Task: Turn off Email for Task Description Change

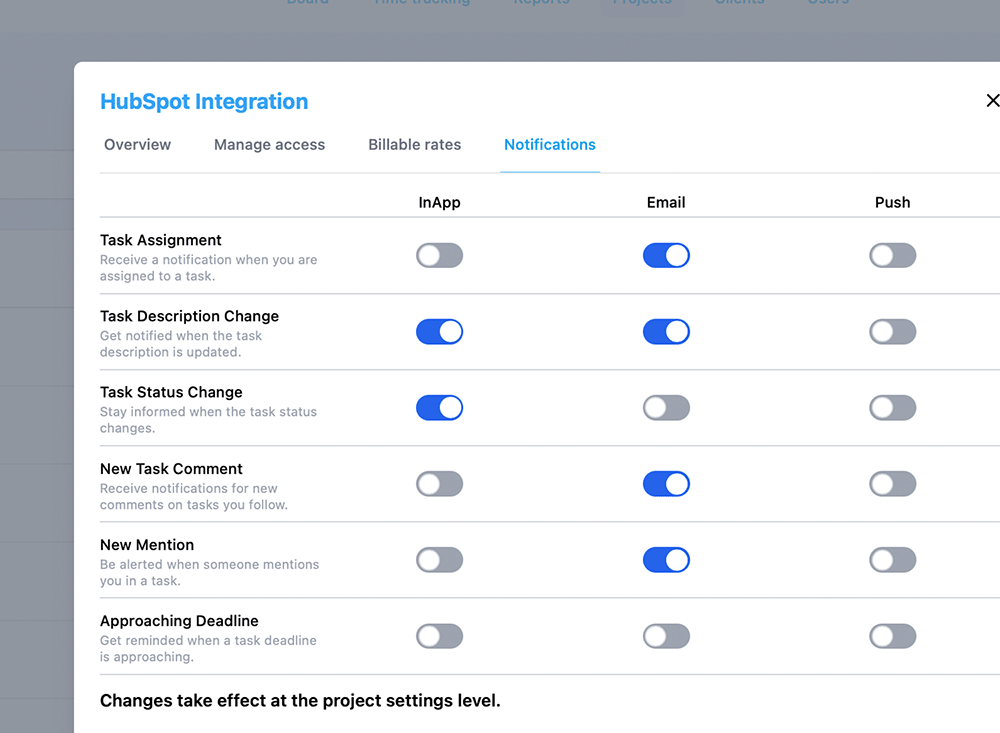Action: pyautogui.click(x=666, y=332)
